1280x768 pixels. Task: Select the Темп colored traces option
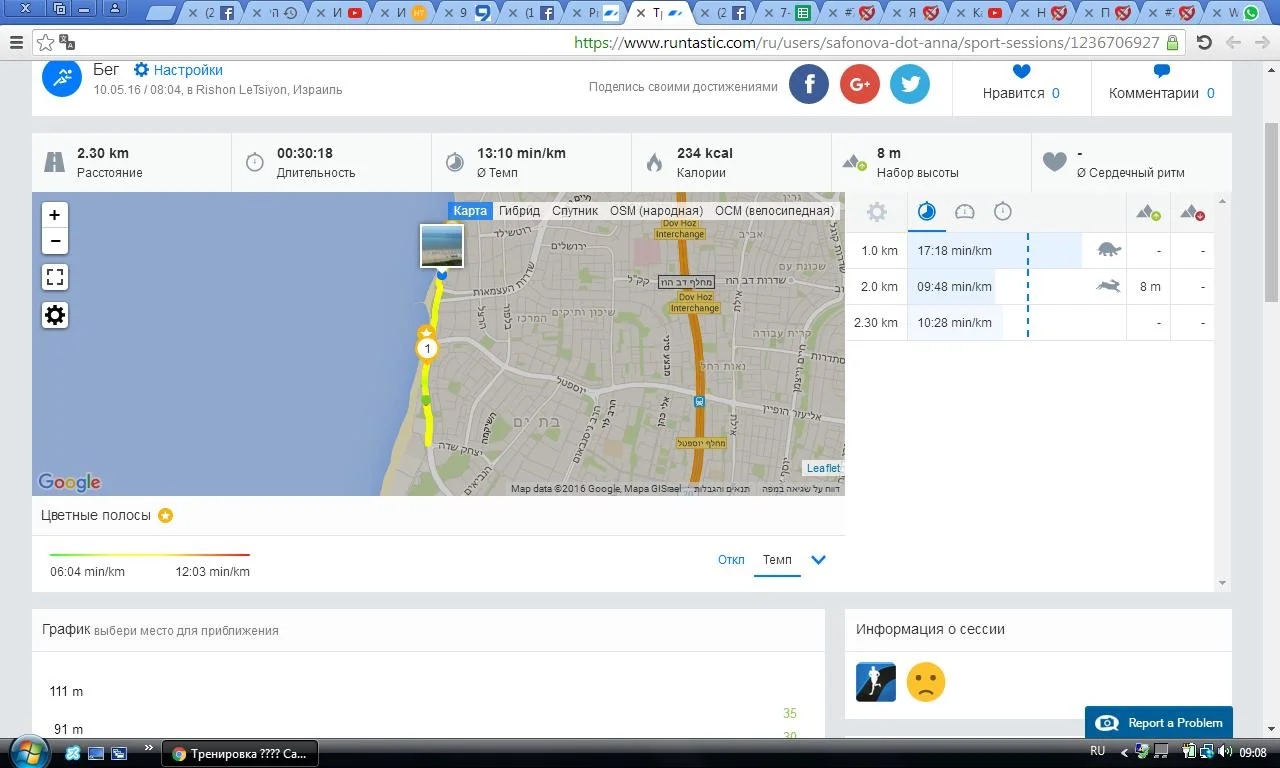coord(777,560)
